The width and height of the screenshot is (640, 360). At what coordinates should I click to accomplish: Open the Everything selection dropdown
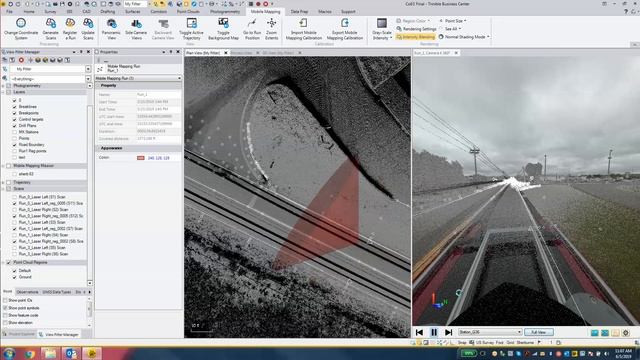coord(88,79)
